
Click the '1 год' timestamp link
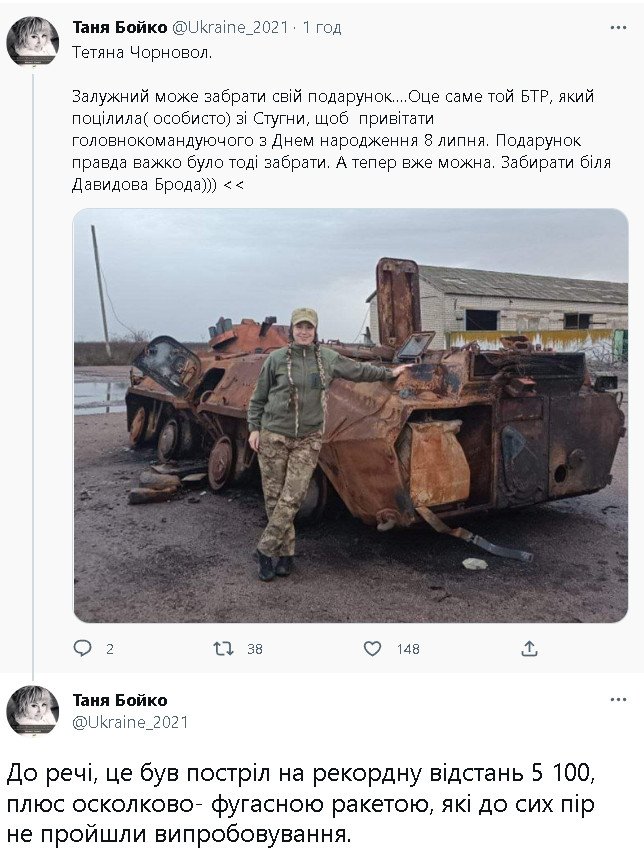pyautogui.click(x=322, y=27)
